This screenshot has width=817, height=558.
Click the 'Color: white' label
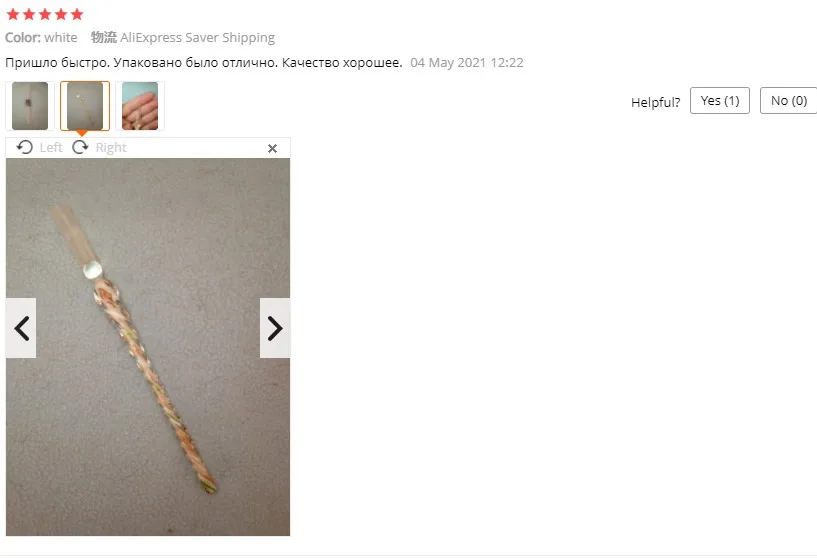41,38
